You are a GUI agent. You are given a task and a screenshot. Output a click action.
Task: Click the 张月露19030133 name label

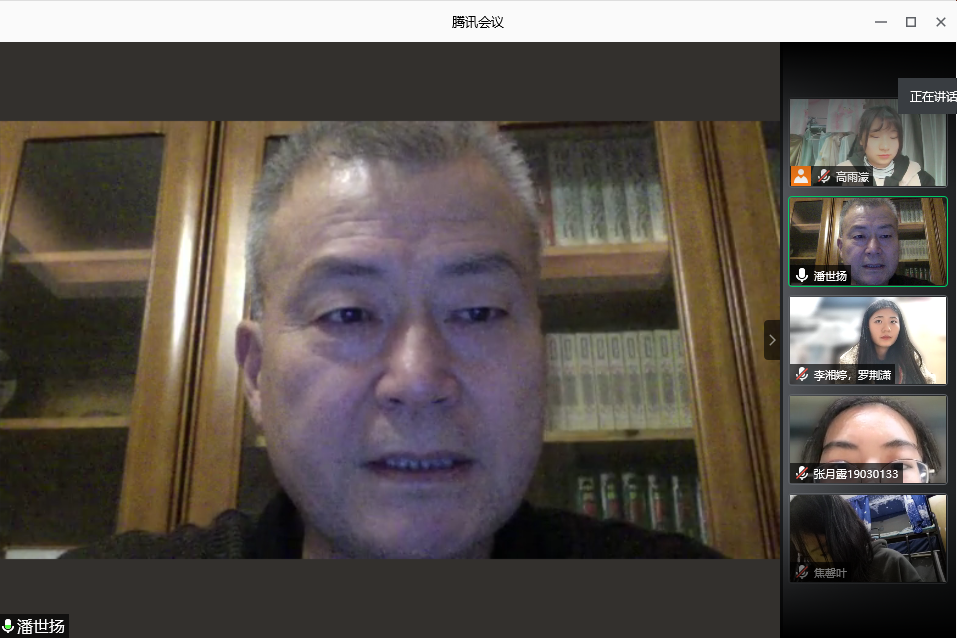(x=856, y=474)
